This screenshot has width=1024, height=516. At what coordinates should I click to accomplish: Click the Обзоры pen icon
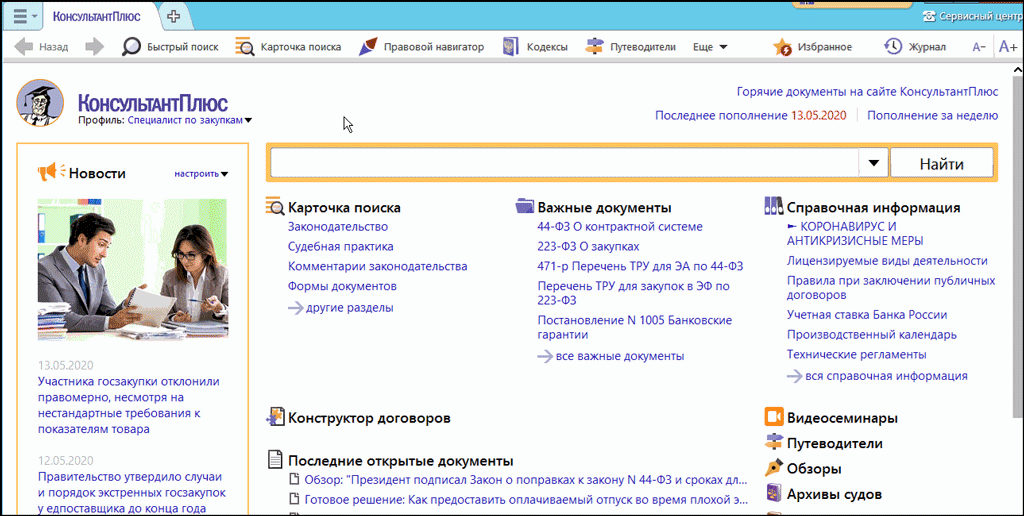coord(773,468)
